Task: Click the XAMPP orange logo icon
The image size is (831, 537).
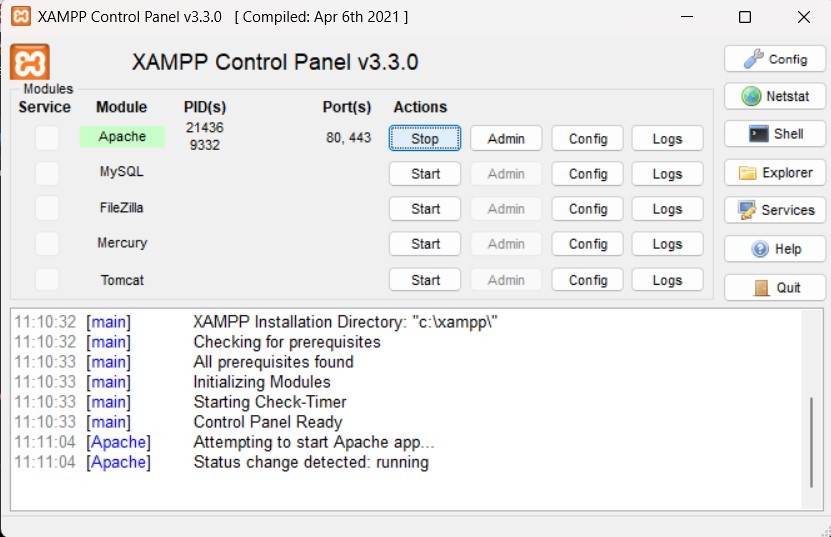Action: 30,62
